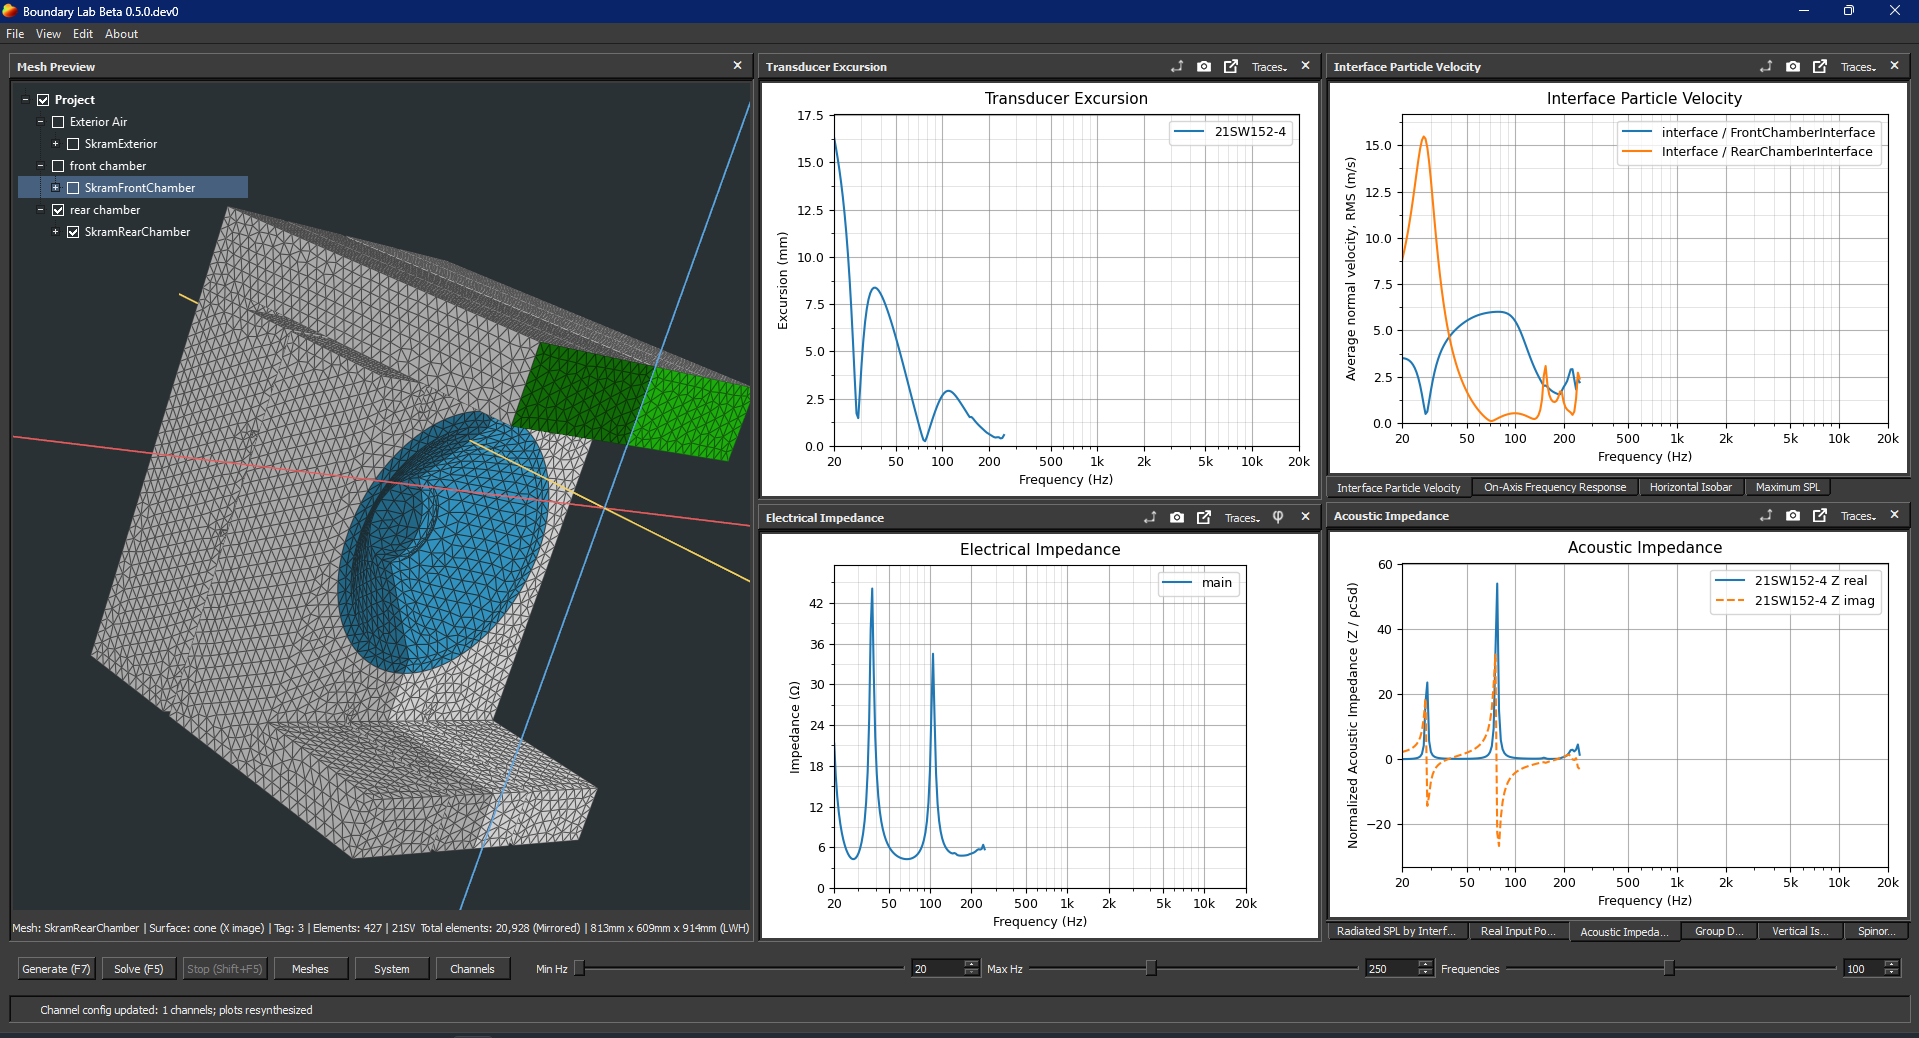Click the Solve (F5) button
The image size is (1919, 1038).
138,969
